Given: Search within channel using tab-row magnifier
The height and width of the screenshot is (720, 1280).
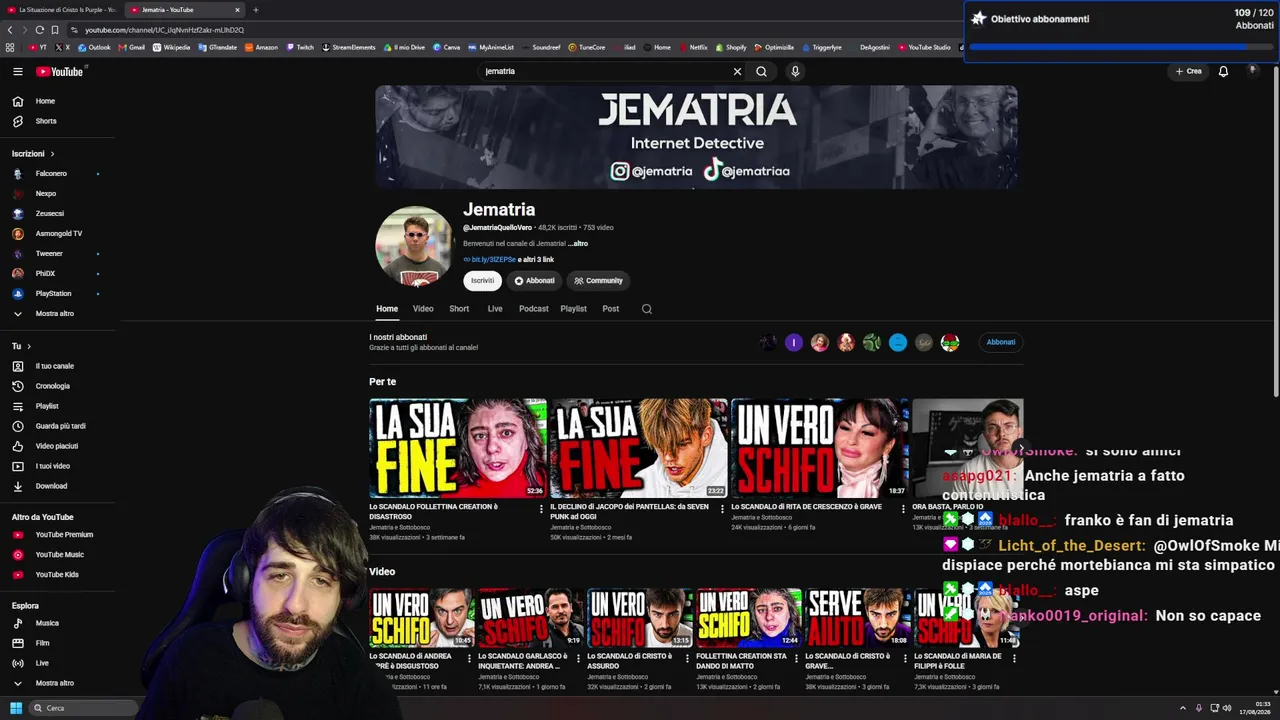Looking at the screenshot, I should coord(646,309).
